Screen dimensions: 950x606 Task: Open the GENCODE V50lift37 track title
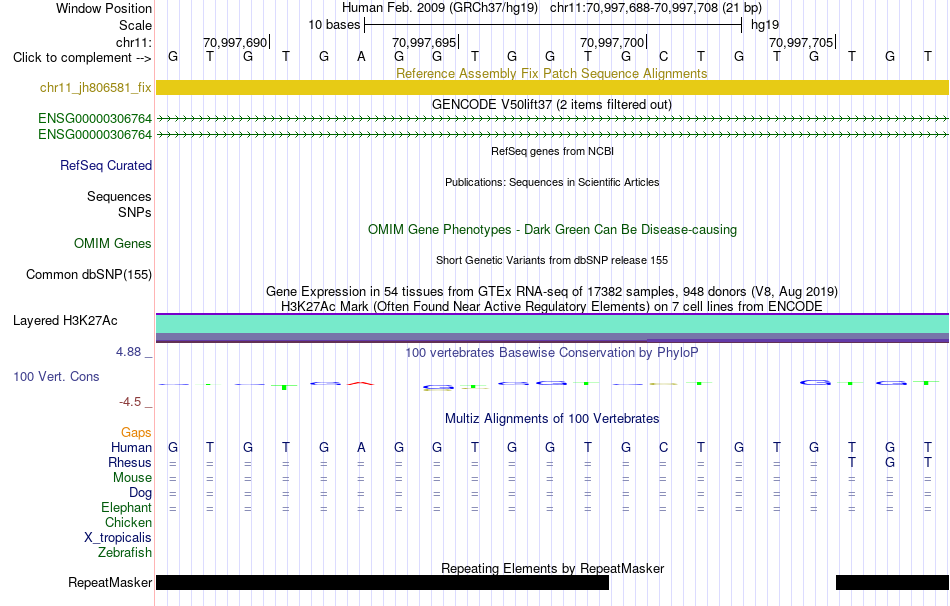[552, 104]
